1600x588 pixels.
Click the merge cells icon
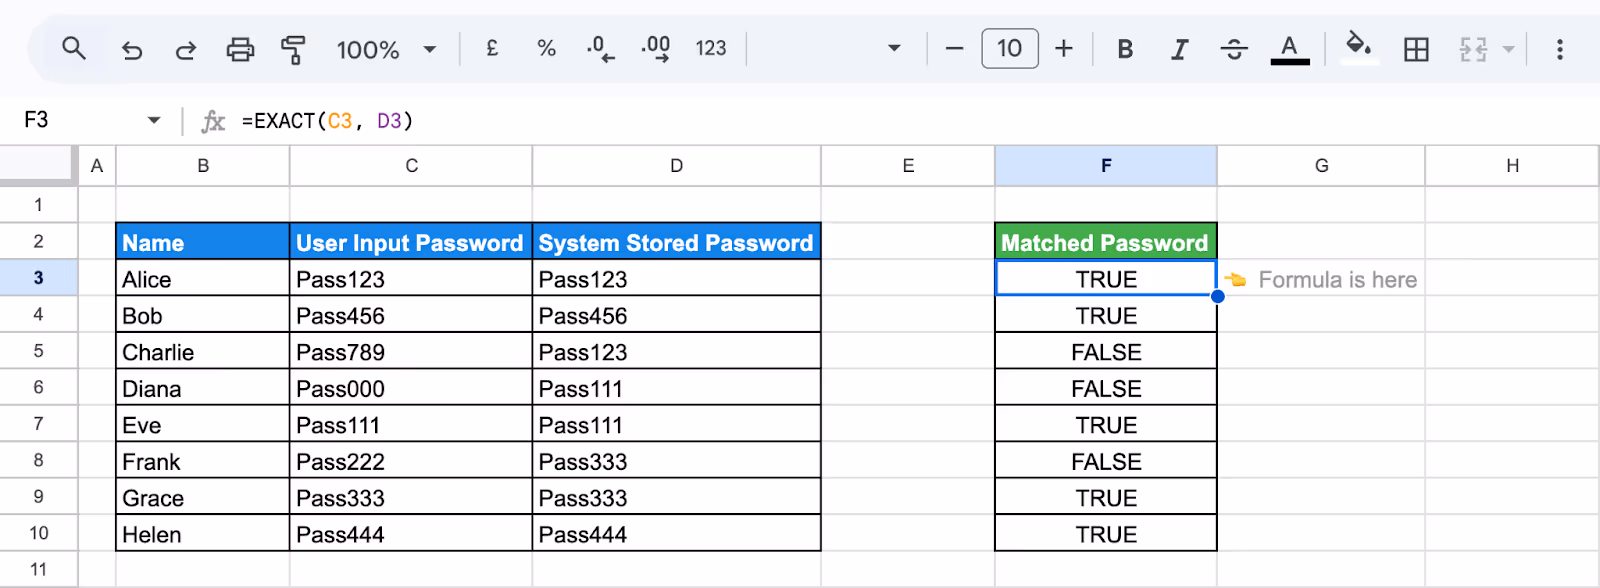(x=1473, y=49)
